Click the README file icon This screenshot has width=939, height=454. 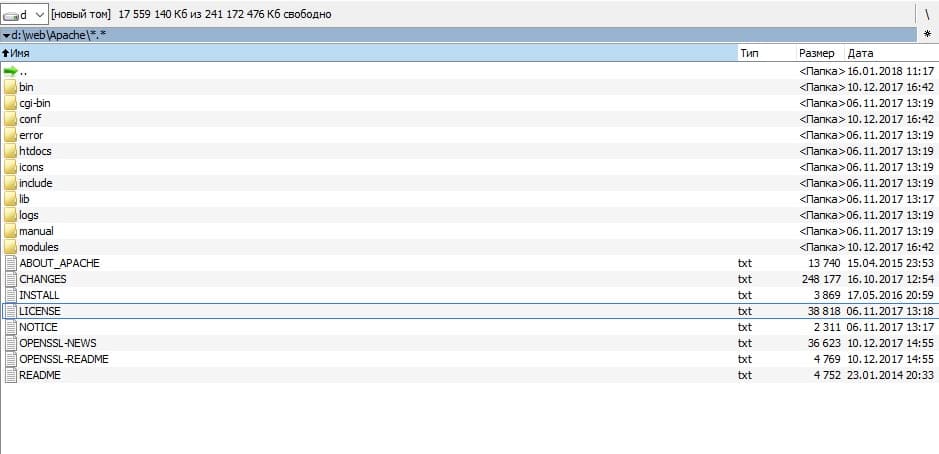point(11,375)
